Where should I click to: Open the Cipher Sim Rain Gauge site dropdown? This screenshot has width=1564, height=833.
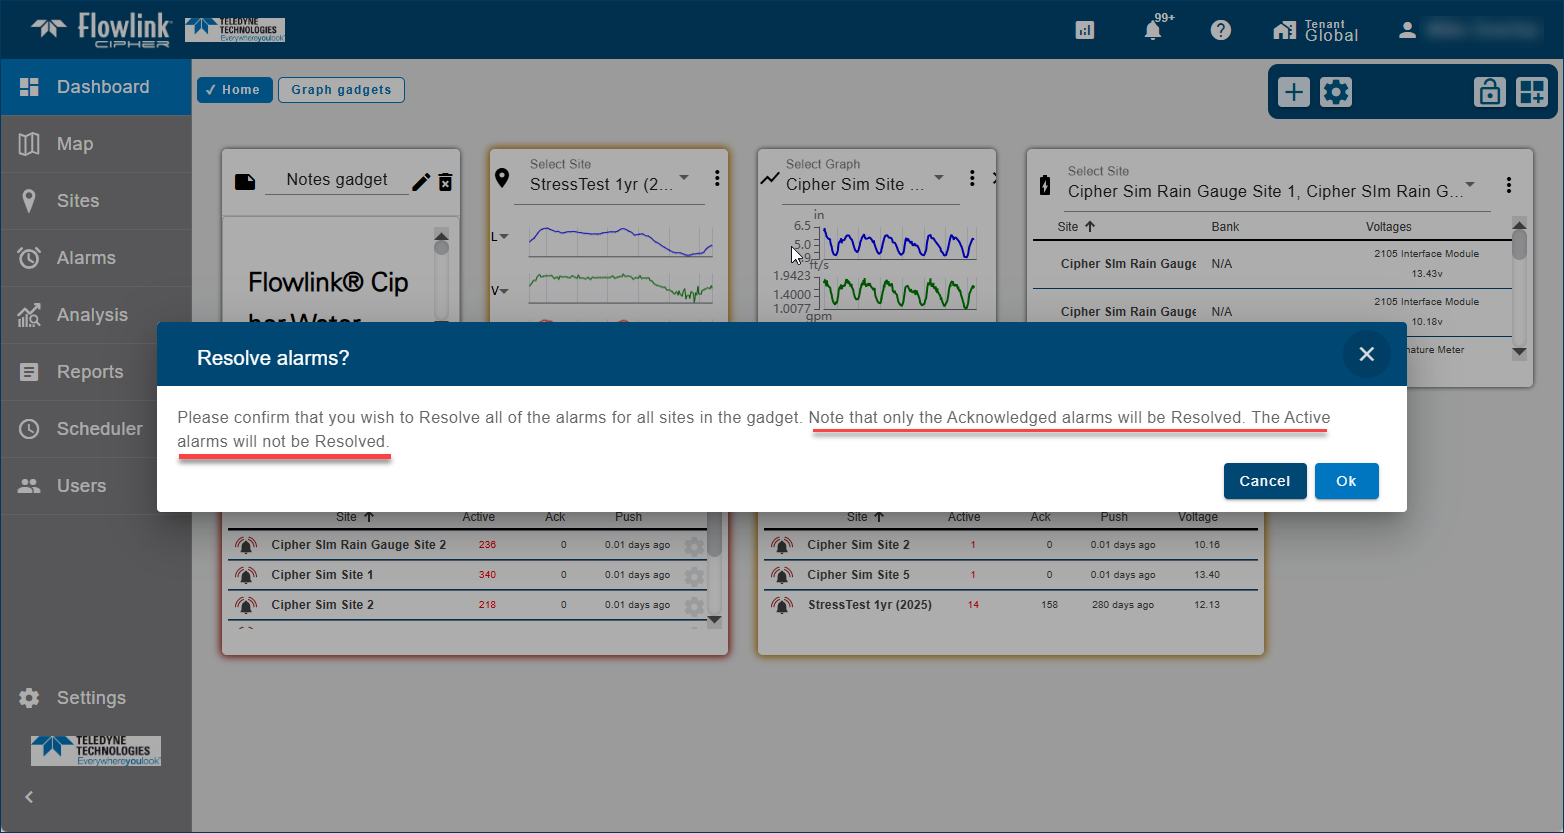(x=1470, y=185)
